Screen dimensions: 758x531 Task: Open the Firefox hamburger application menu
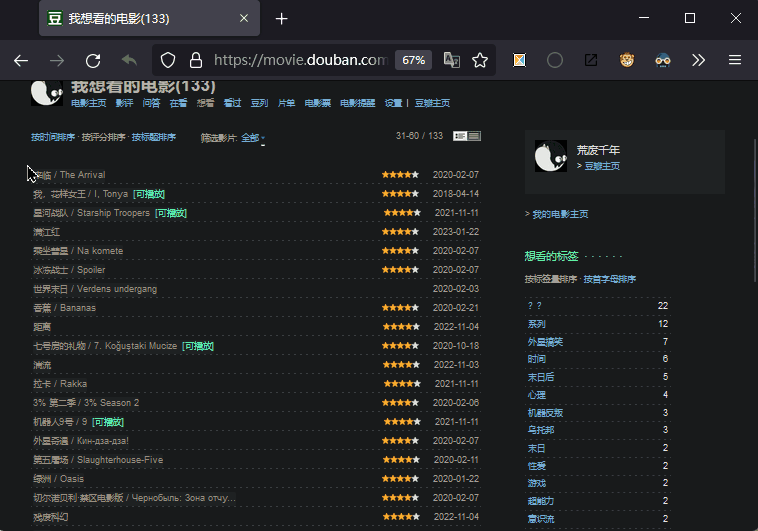click(734, 60)
